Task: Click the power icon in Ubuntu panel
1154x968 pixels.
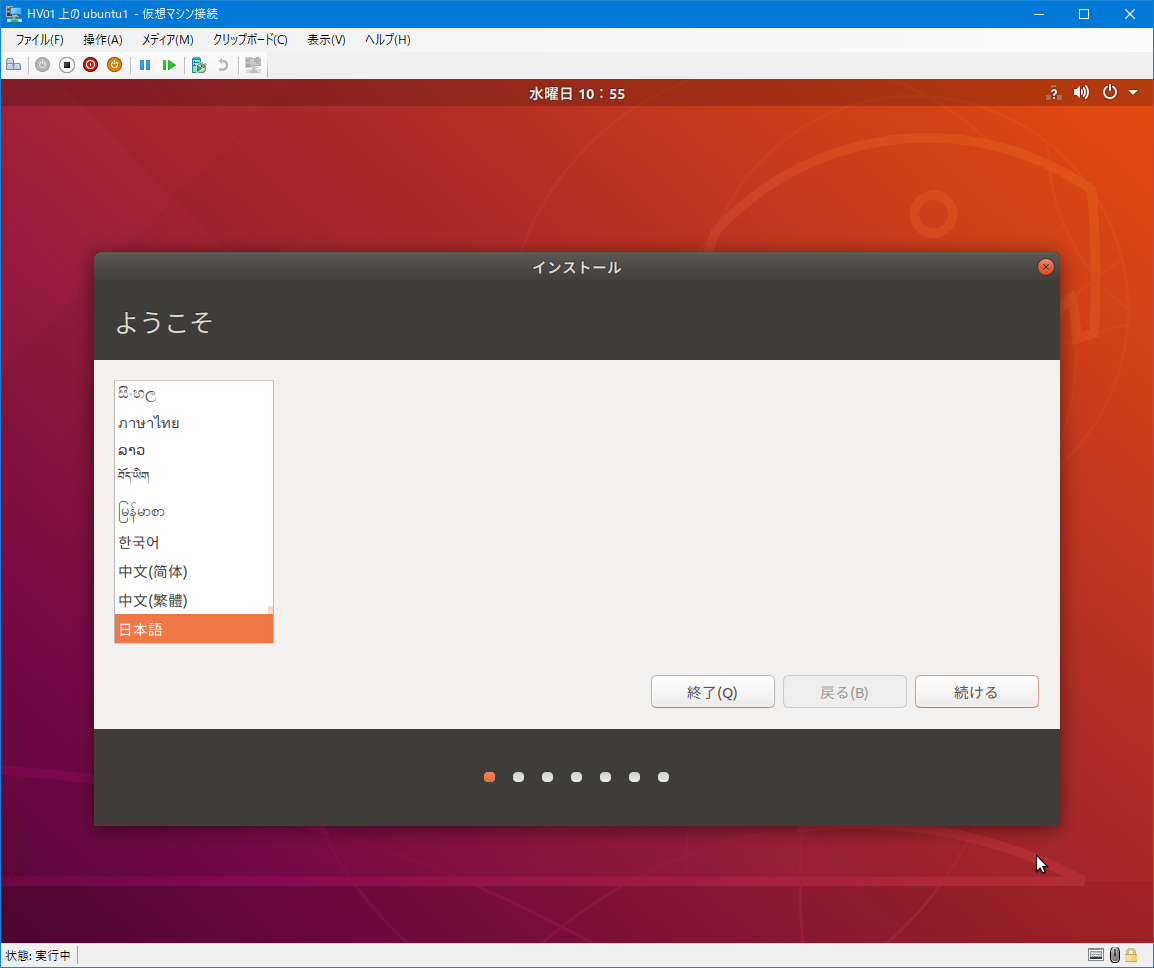Action: click(x=1109, y=93)
